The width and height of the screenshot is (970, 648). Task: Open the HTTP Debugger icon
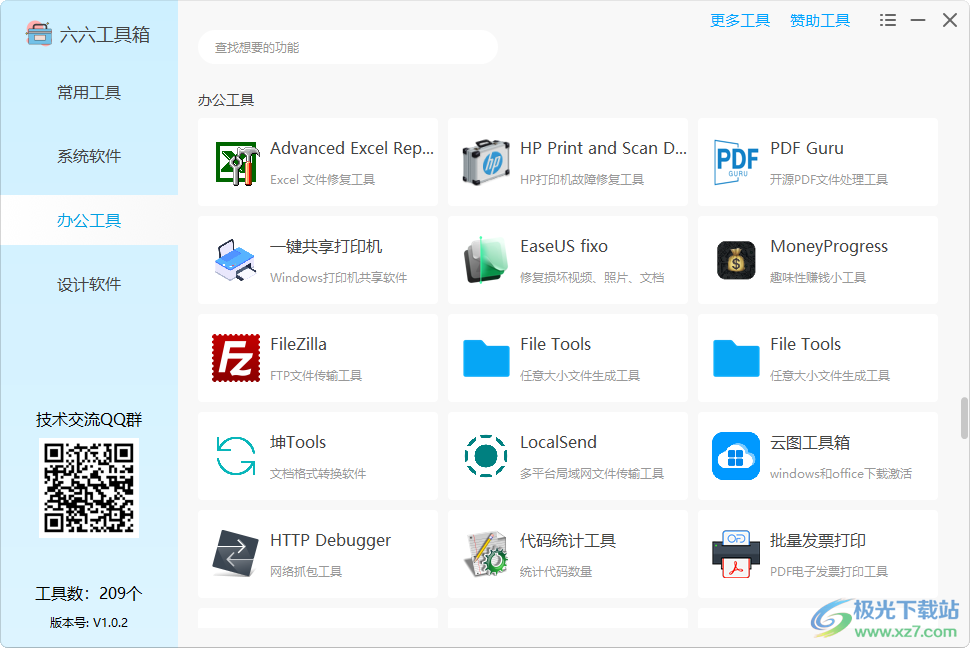236,554
